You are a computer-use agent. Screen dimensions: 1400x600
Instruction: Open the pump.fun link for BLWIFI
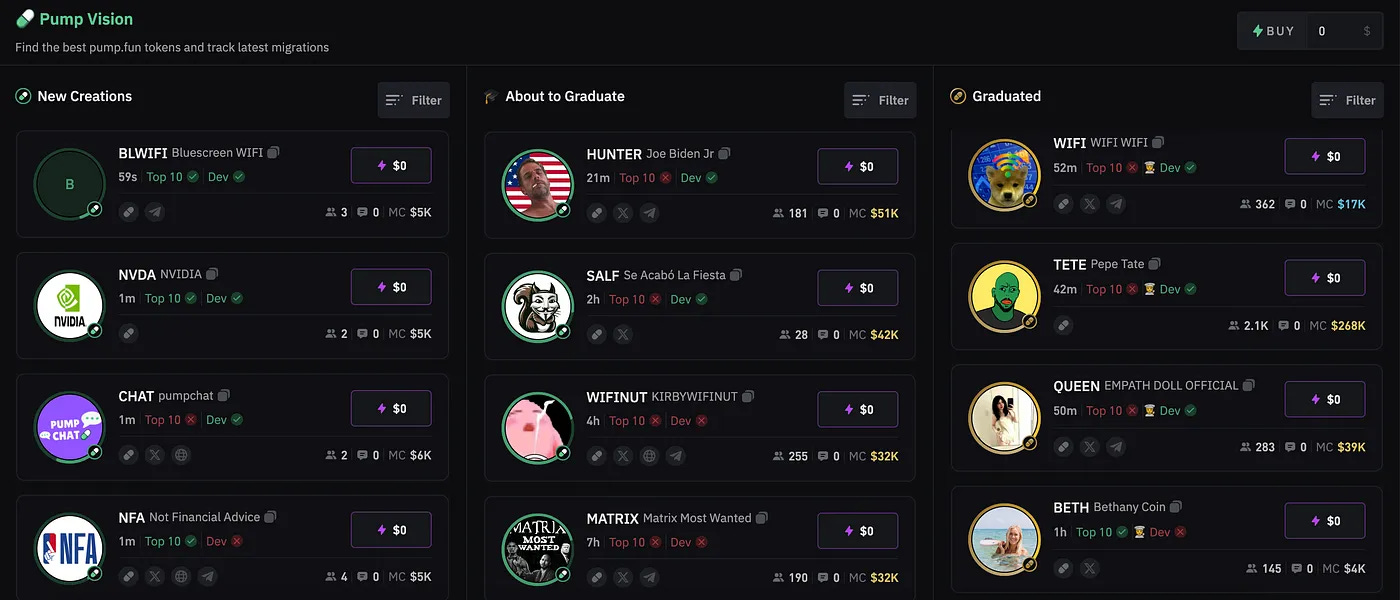coord(128,211)
